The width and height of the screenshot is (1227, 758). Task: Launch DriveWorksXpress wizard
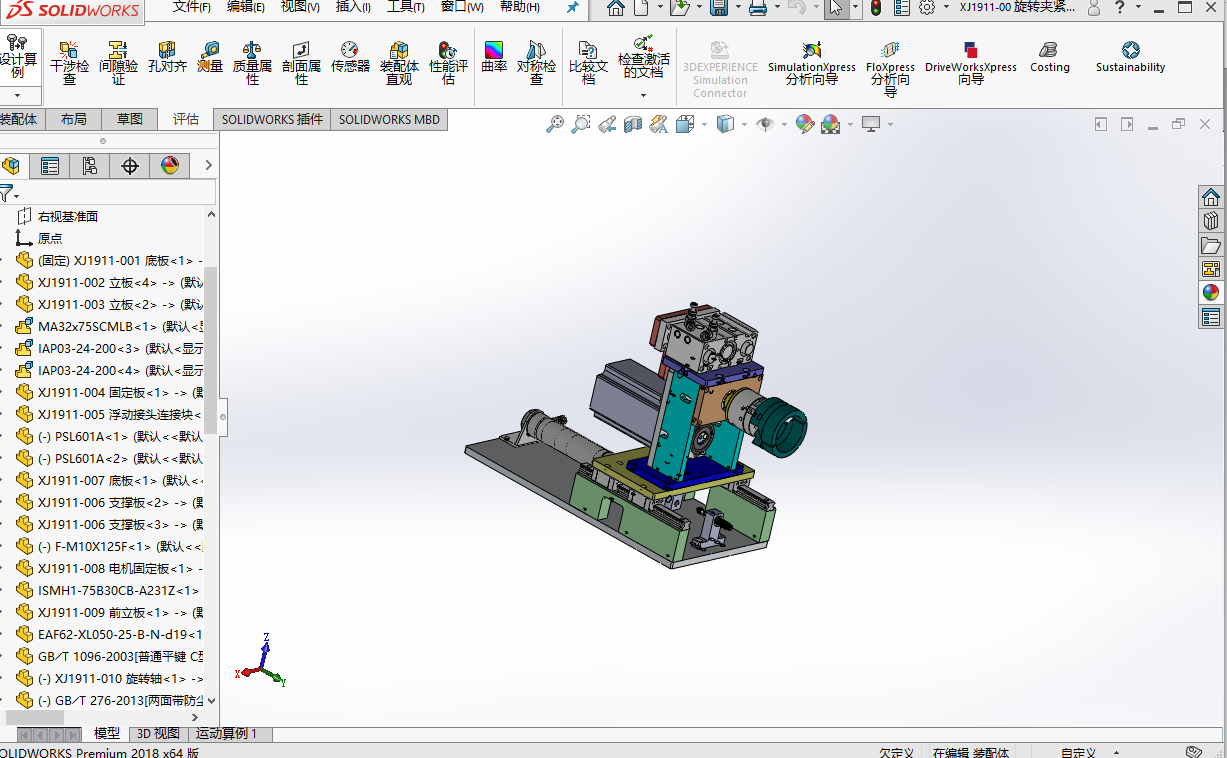click(x=970, y=63)
